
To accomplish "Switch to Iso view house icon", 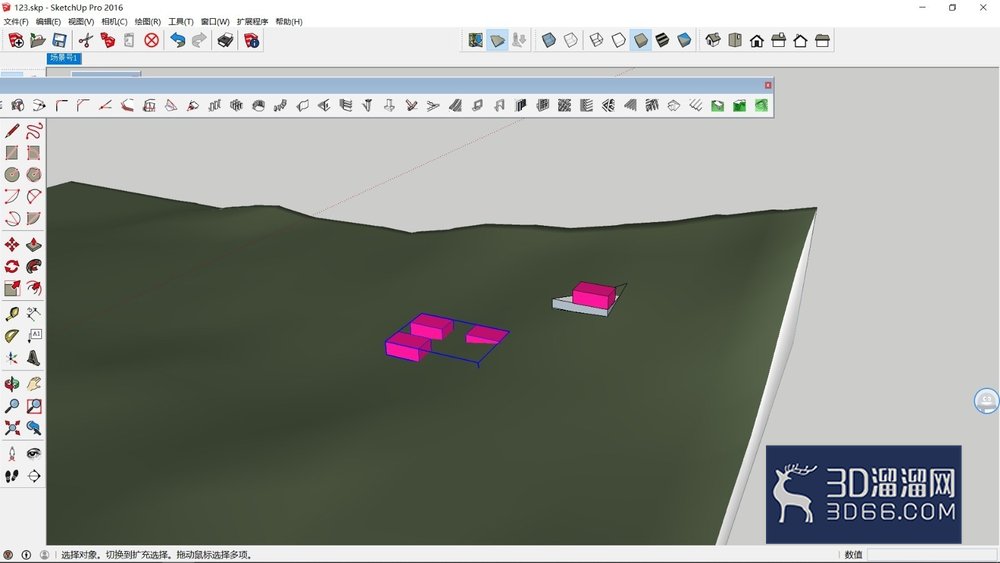I will point(713,40).
